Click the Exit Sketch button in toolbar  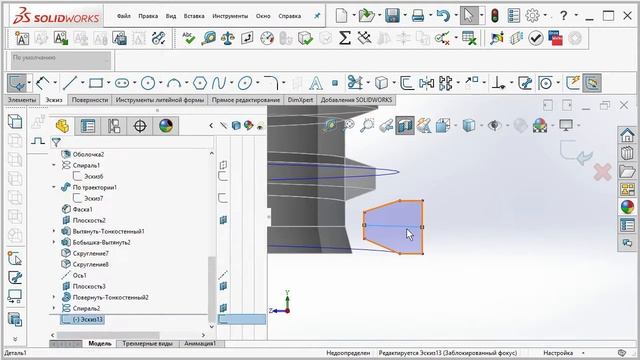[x=17, y=83]
